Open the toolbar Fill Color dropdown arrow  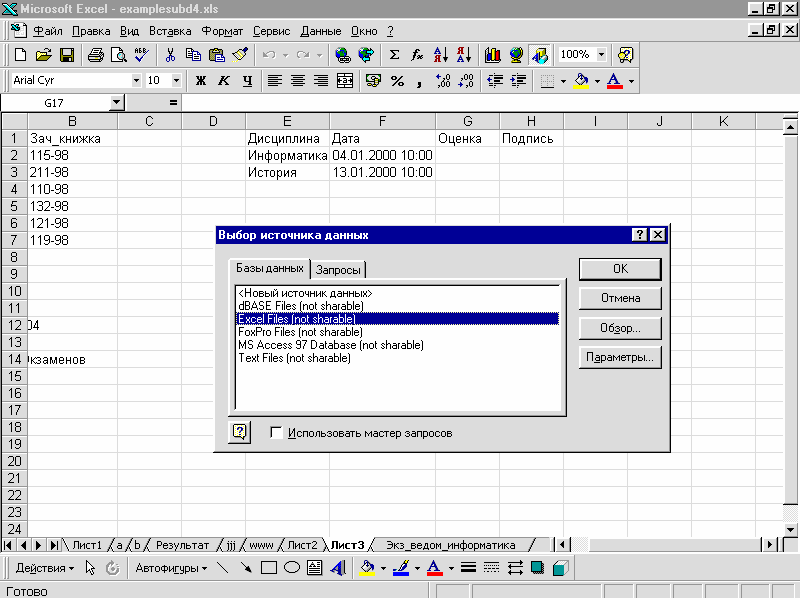pyautogui.click(x=597, y=81)
